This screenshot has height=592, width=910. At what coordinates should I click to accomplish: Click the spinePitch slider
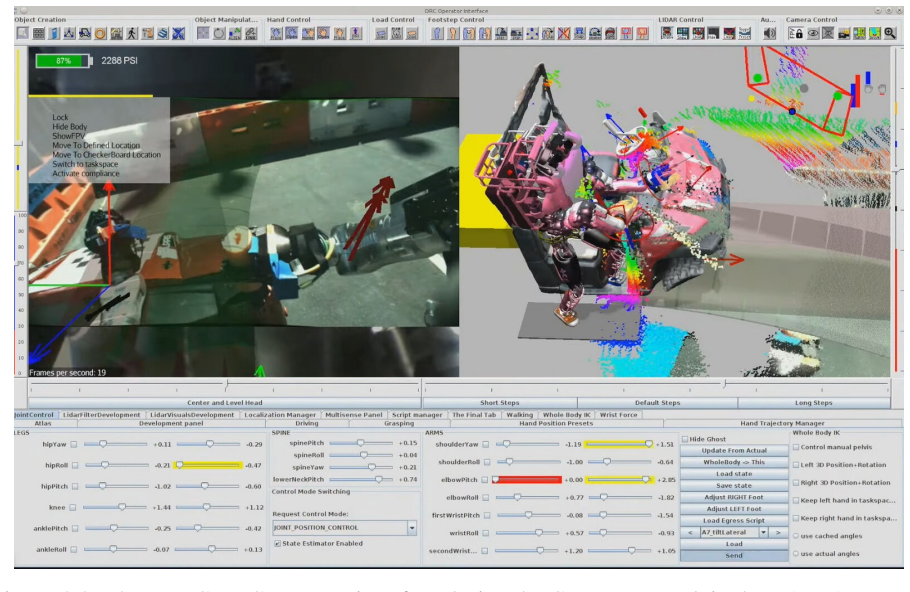[361, 443]
